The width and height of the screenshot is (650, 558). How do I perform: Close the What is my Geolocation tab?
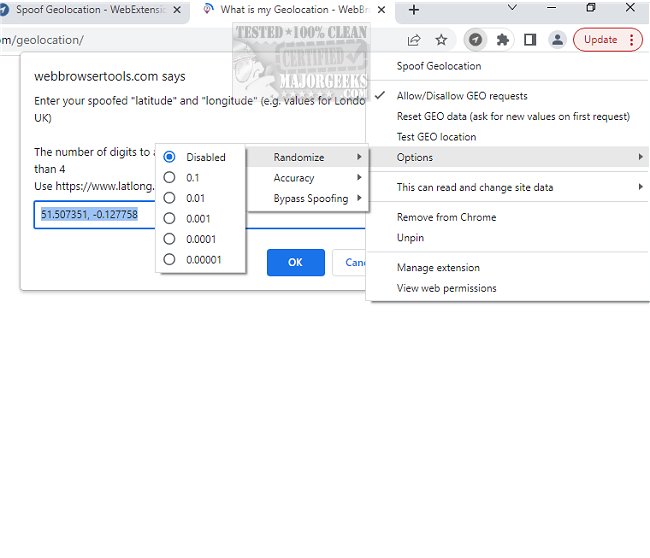(381, 10)
